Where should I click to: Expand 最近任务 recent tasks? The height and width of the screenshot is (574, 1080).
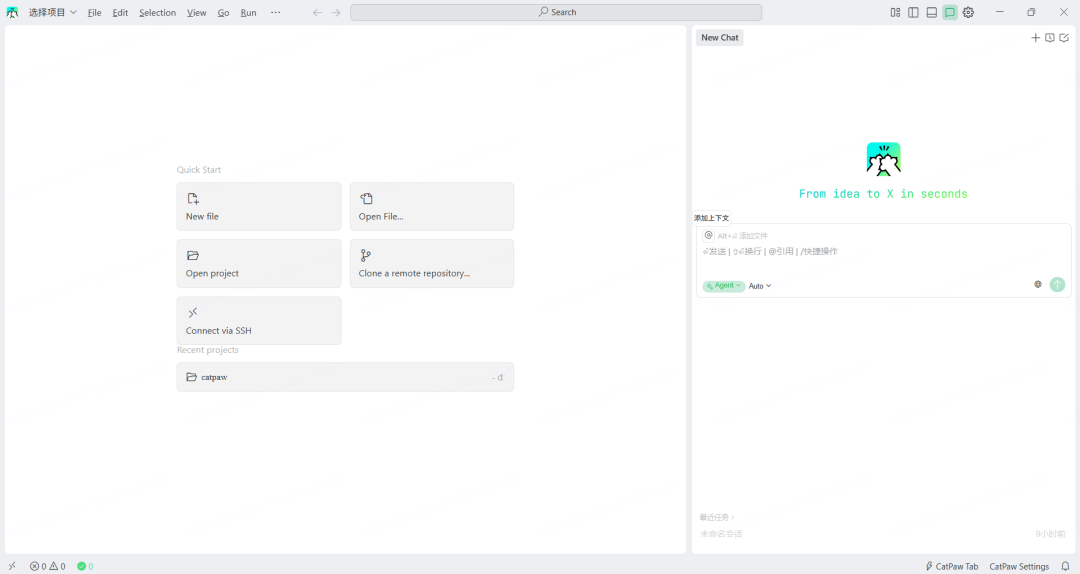point(717,517)
